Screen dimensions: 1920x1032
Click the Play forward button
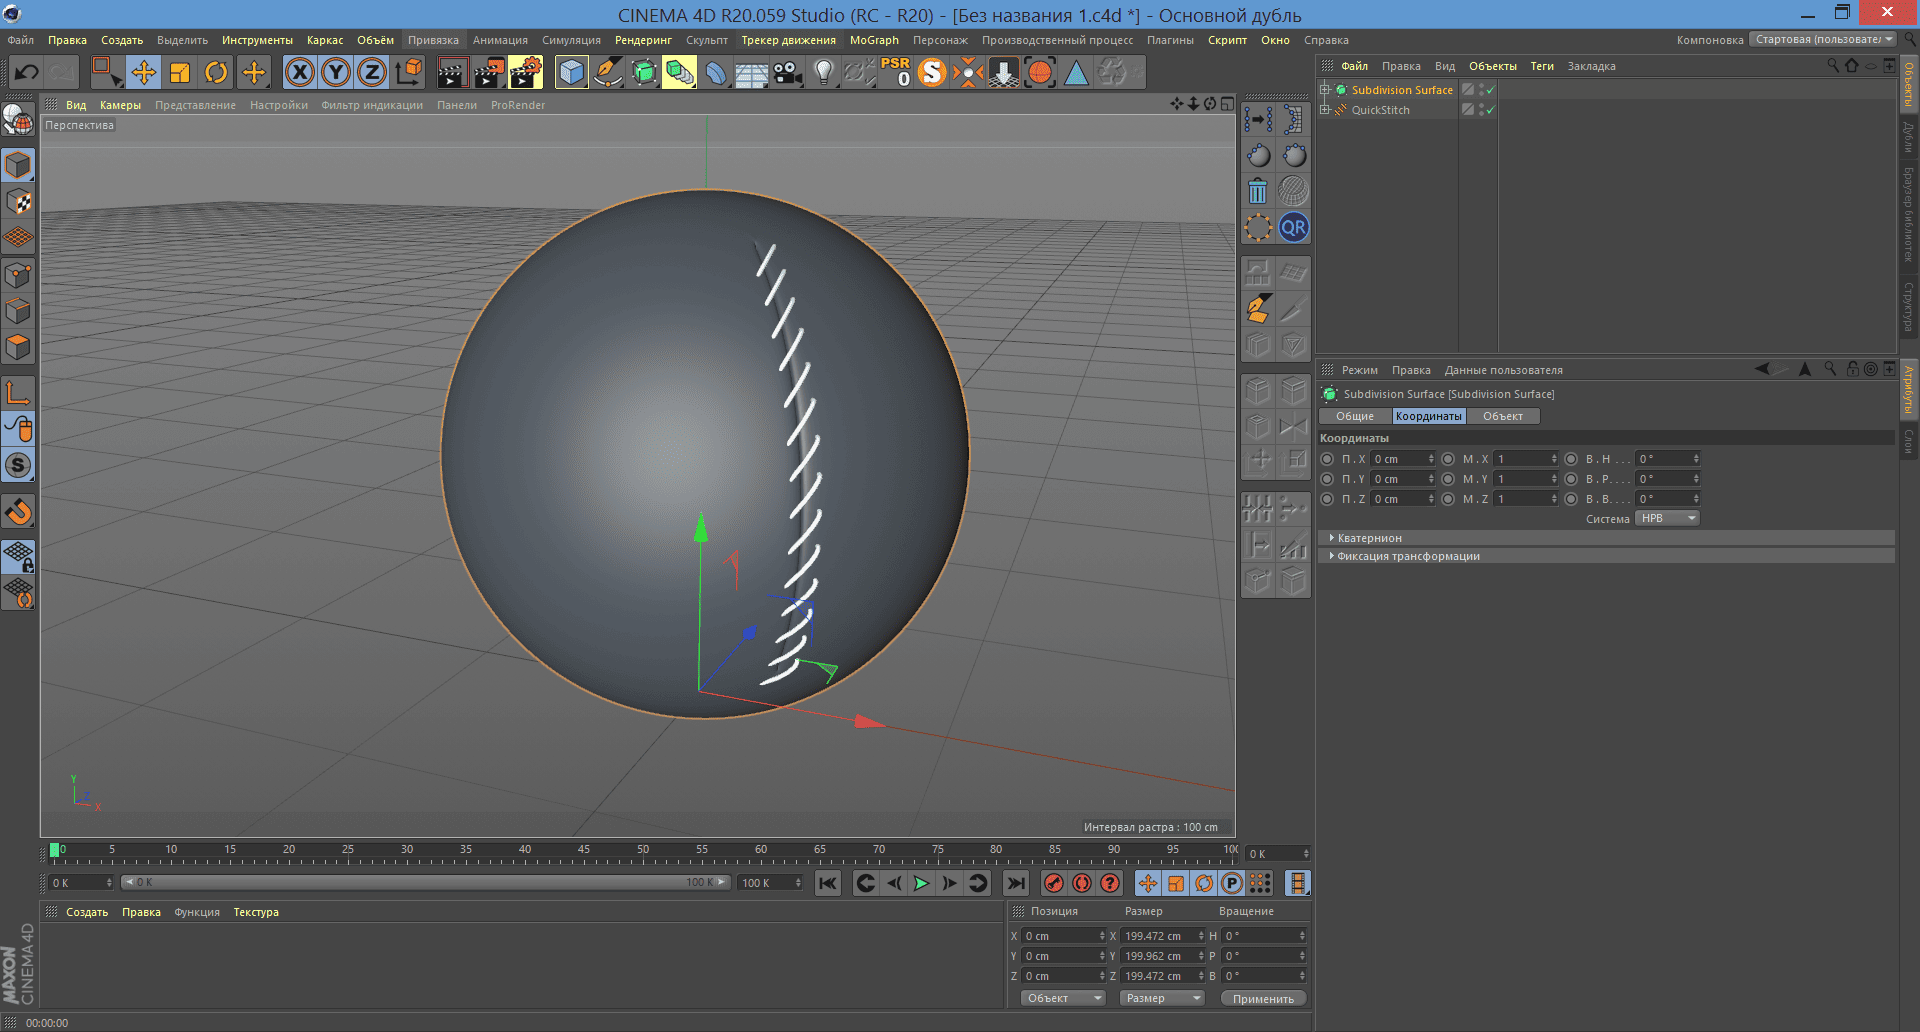[921, 883]
